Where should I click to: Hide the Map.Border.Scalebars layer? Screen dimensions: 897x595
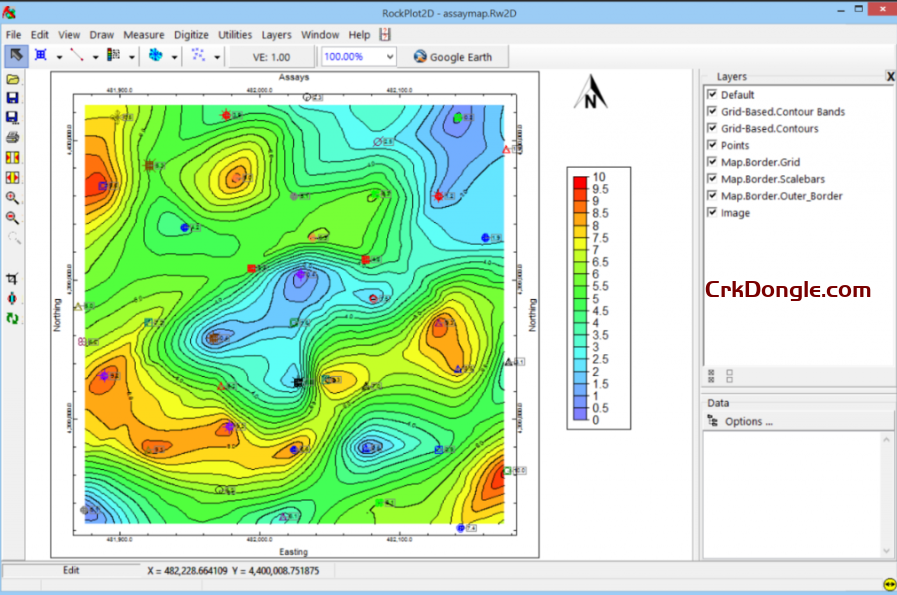712,179
